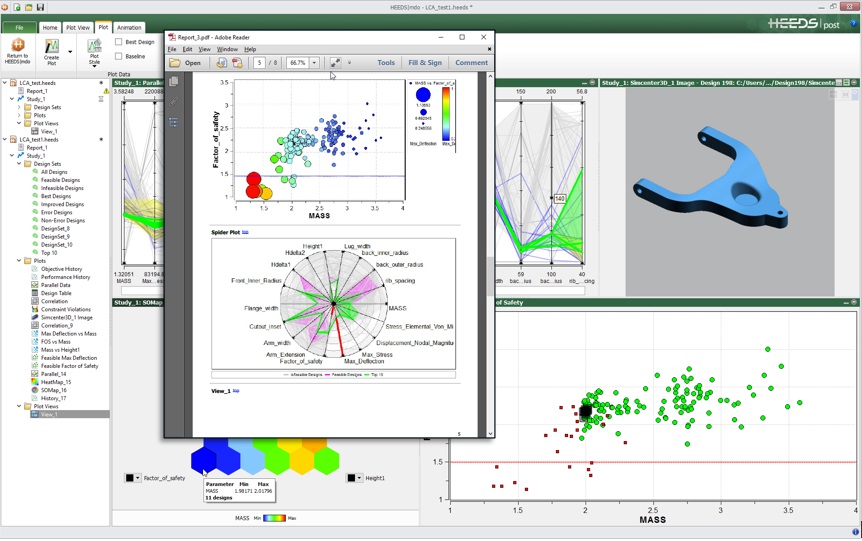
Task: Open the Create Plot dropdown arrow
Action: pyautogui.click(x=70, y=52)
